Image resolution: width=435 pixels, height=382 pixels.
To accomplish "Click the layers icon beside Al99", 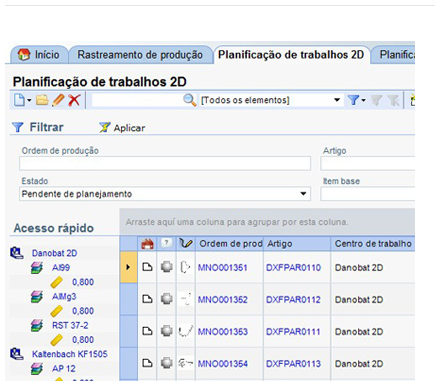I will pyautogui.click(x=37, y=268).
